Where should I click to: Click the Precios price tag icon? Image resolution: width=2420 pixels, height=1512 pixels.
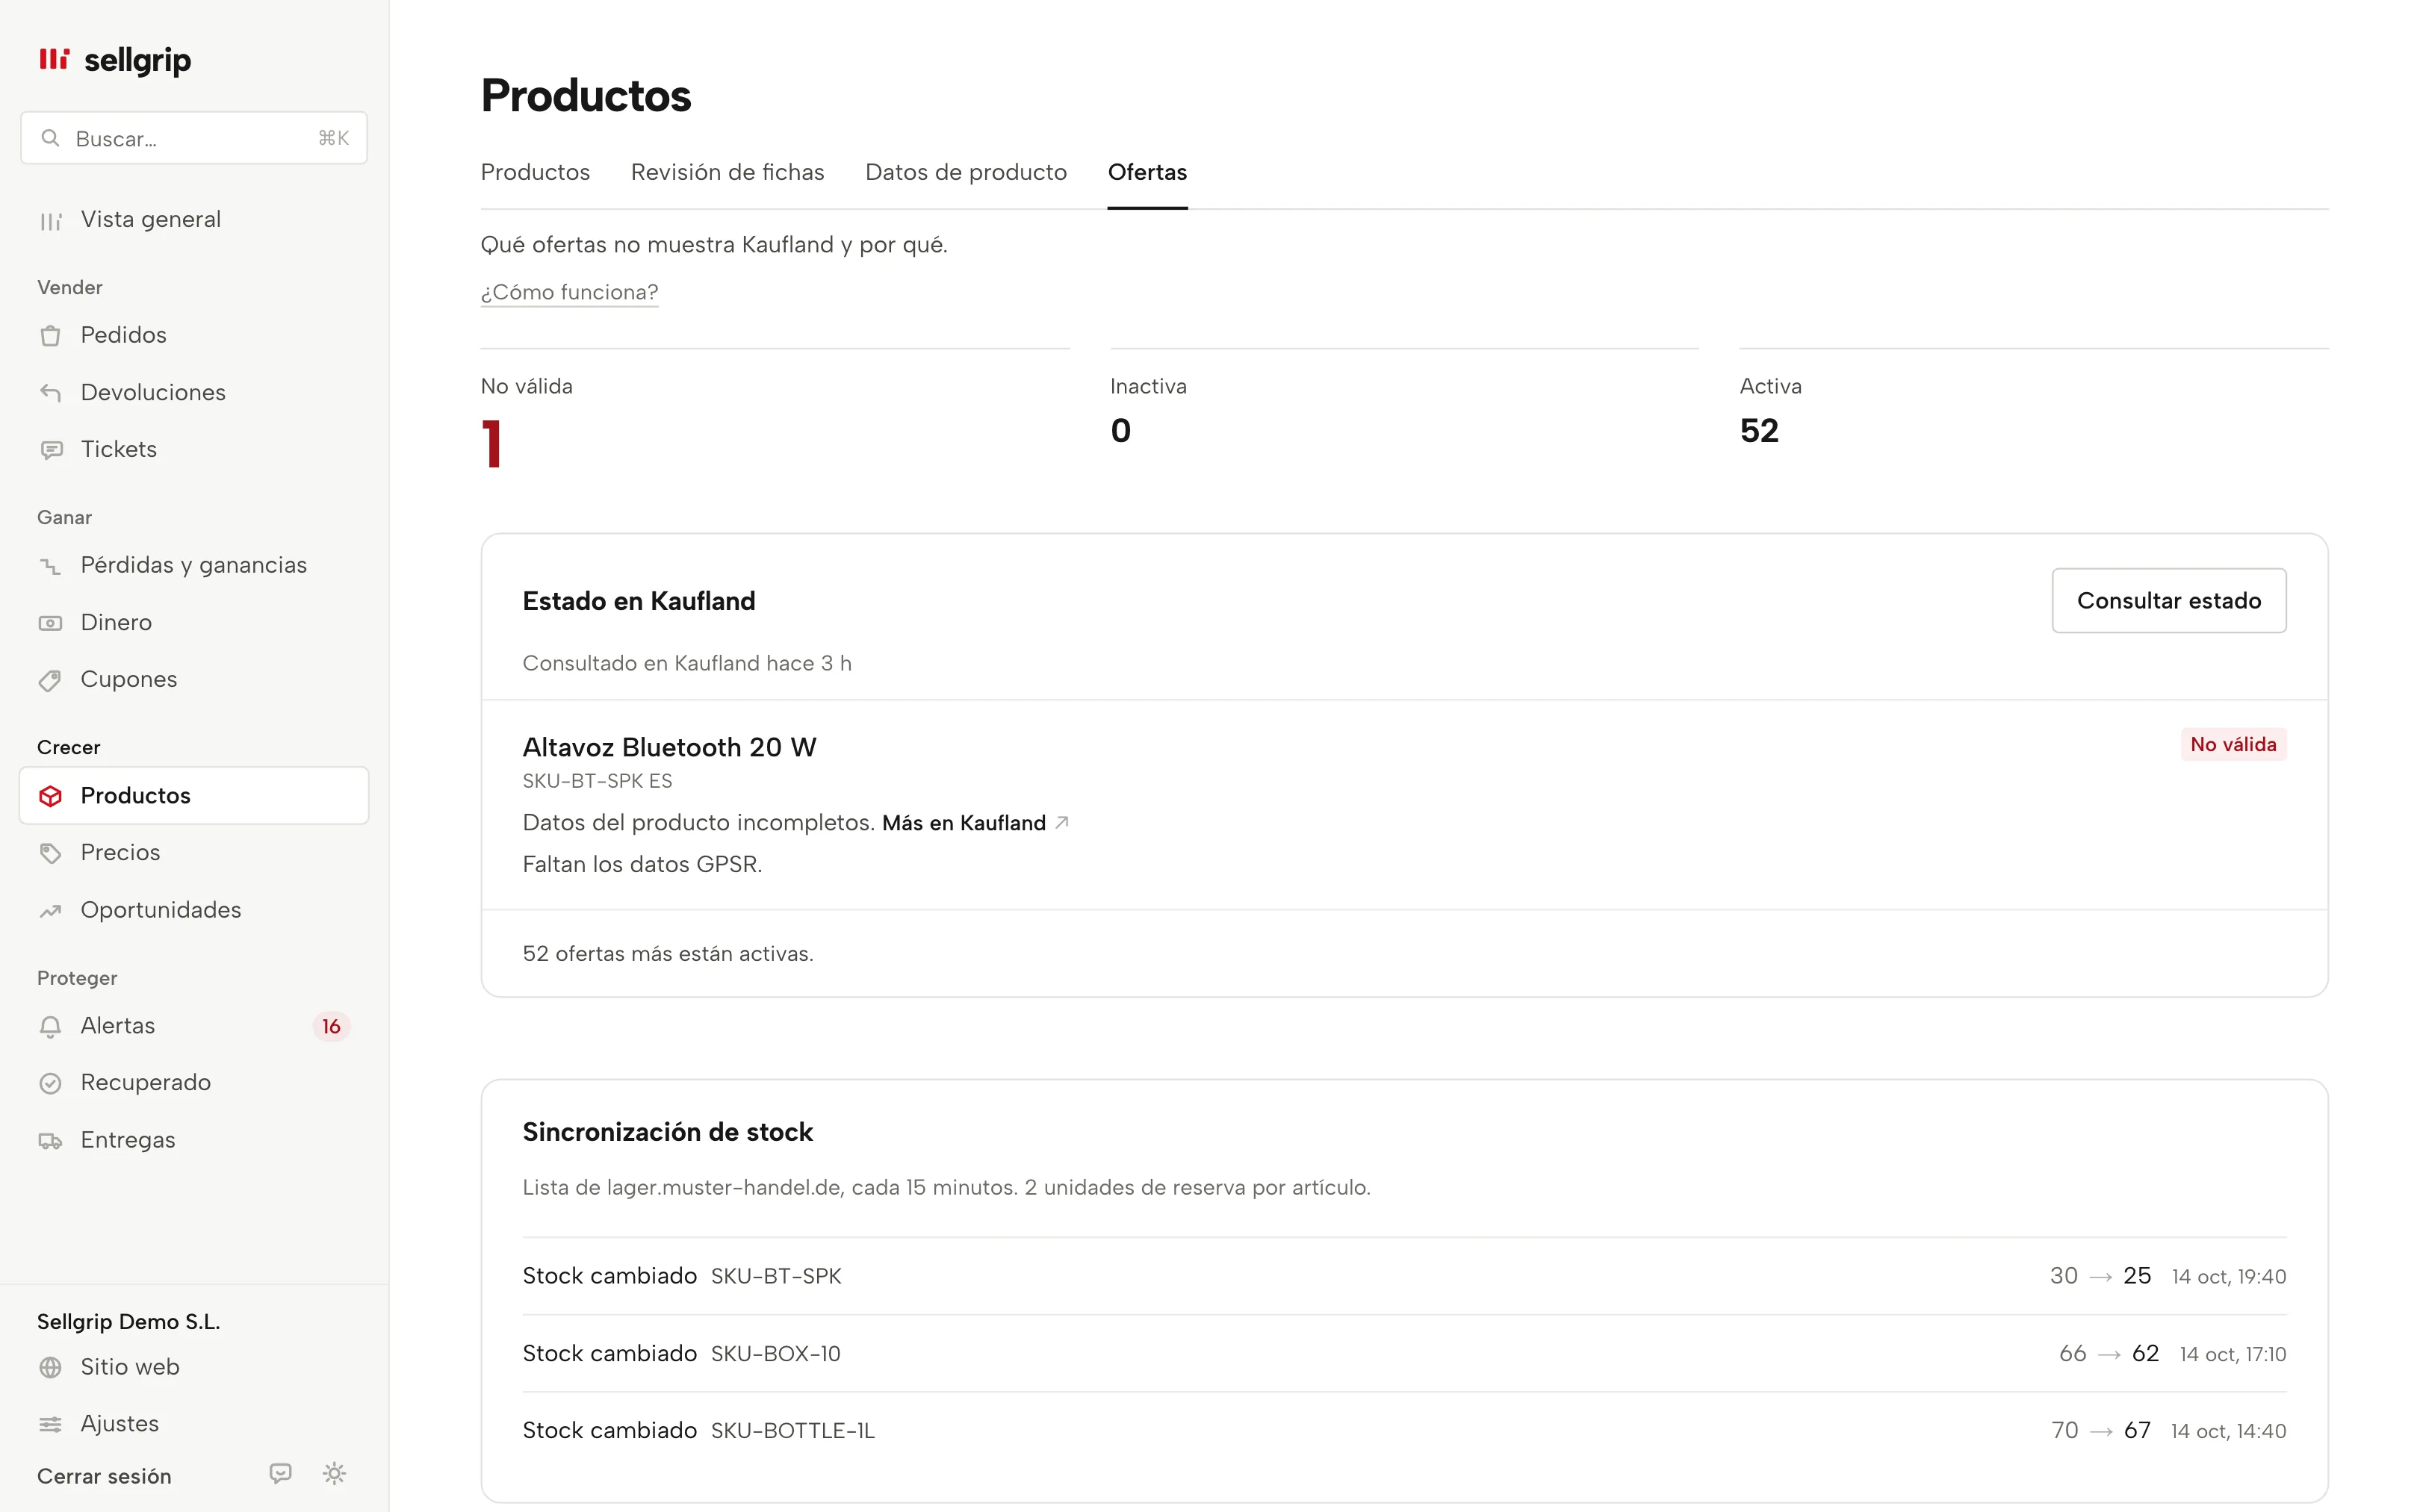click(50, 853)
